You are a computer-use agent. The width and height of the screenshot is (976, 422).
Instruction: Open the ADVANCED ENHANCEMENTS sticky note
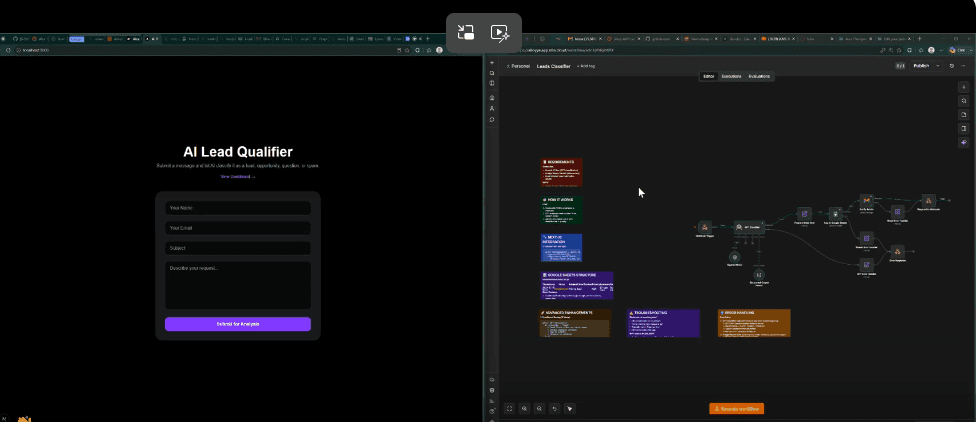tap(575, 323)
